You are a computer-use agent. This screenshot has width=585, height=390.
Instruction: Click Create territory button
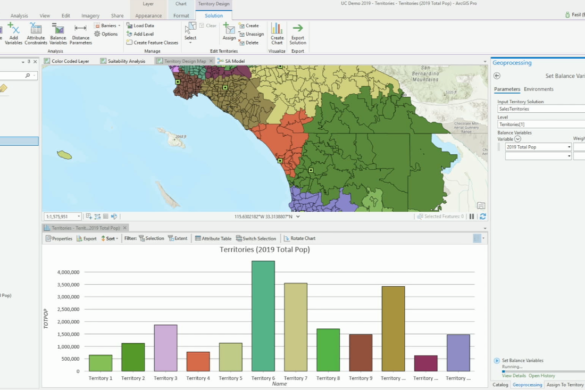[x=249, y=25]
